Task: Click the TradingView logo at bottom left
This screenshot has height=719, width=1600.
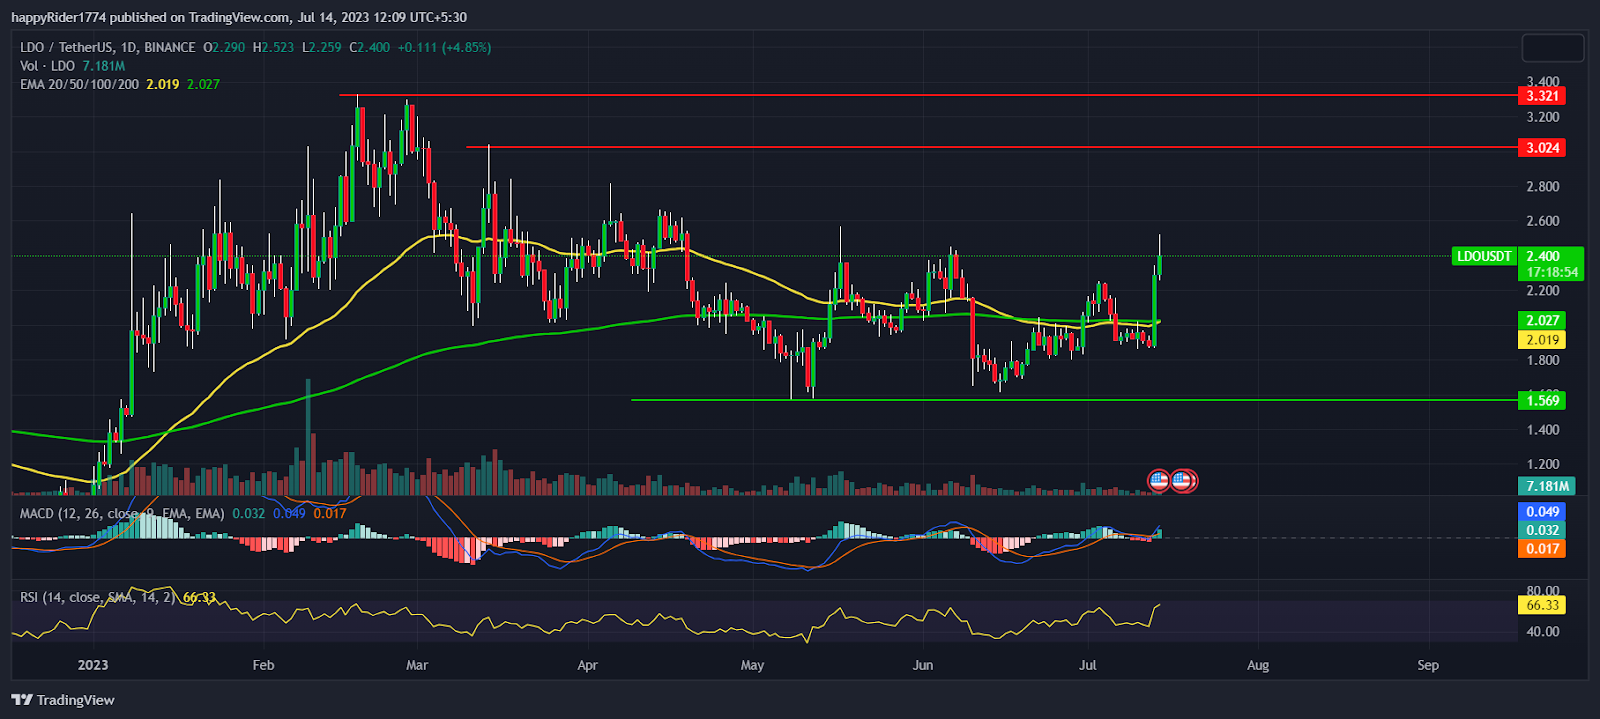Action: coord(63,700)
